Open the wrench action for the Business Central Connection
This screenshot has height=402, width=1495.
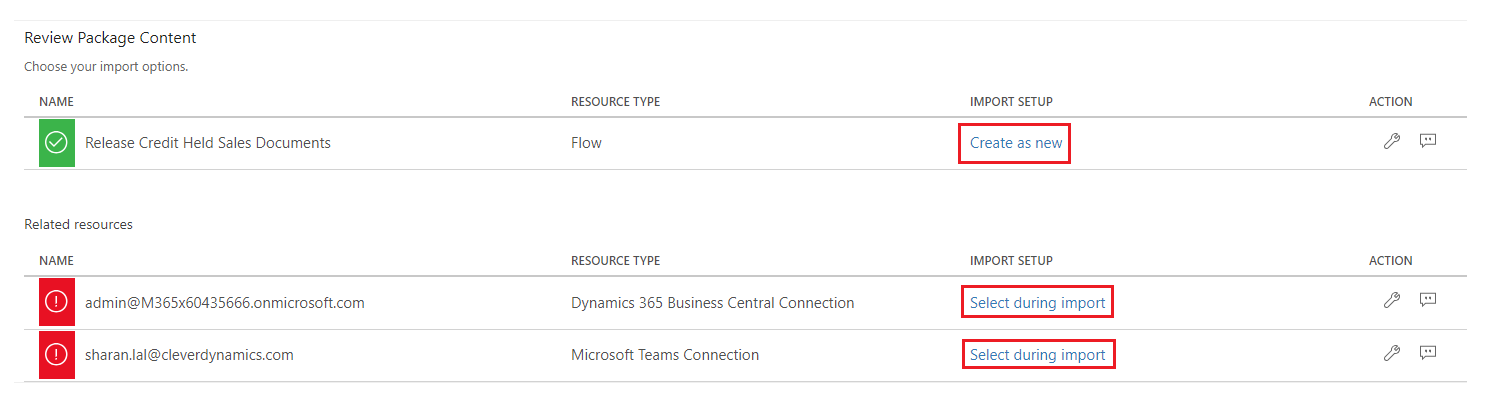pyautogui.click(x=1391, y=300)
